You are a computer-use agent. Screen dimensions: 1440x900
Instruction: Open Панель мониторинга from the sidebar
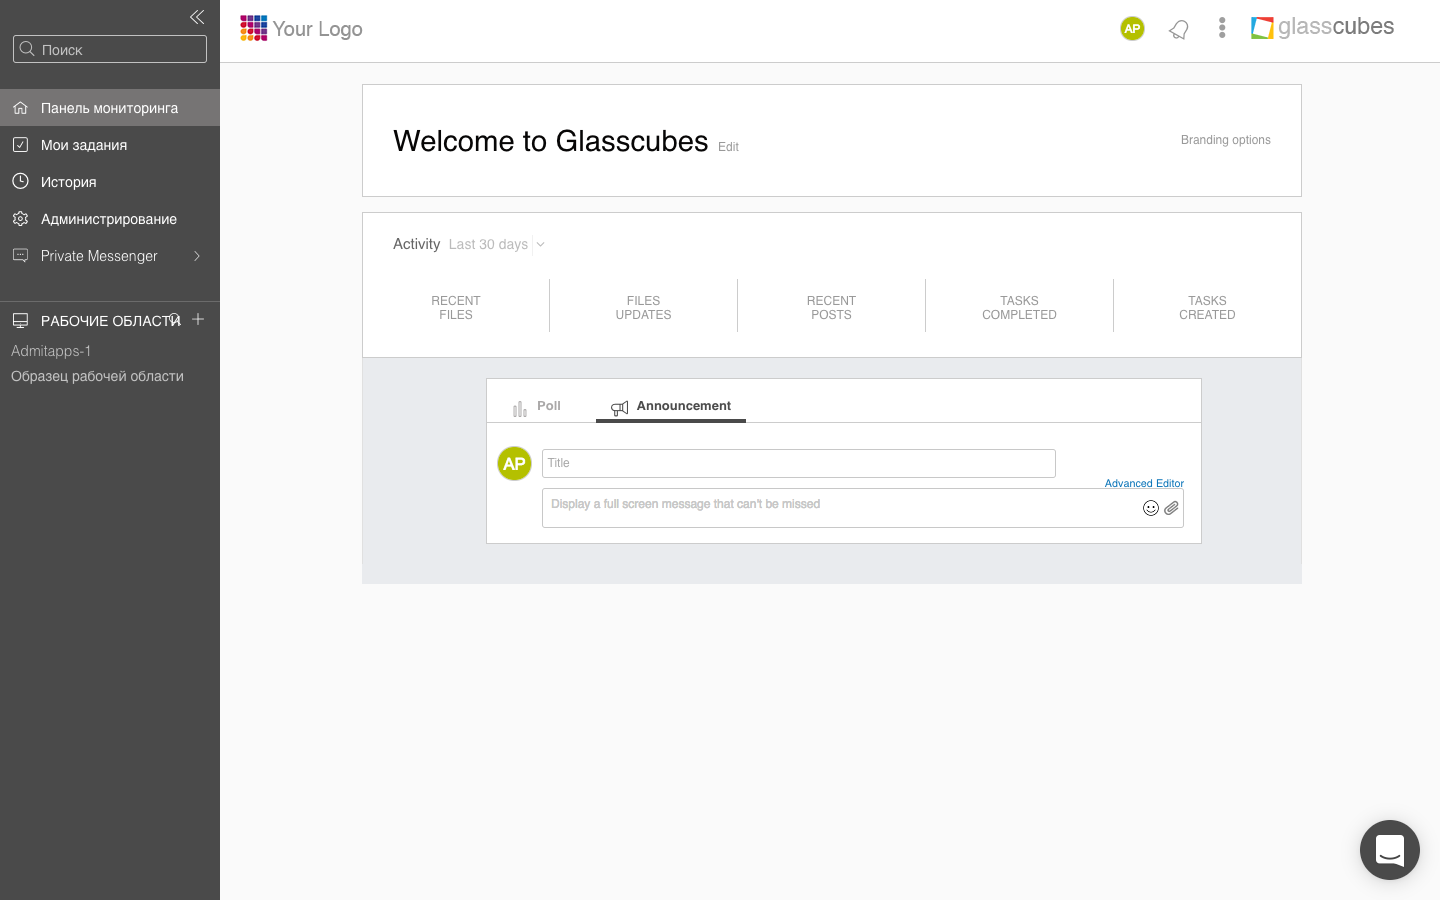point(110,108)
